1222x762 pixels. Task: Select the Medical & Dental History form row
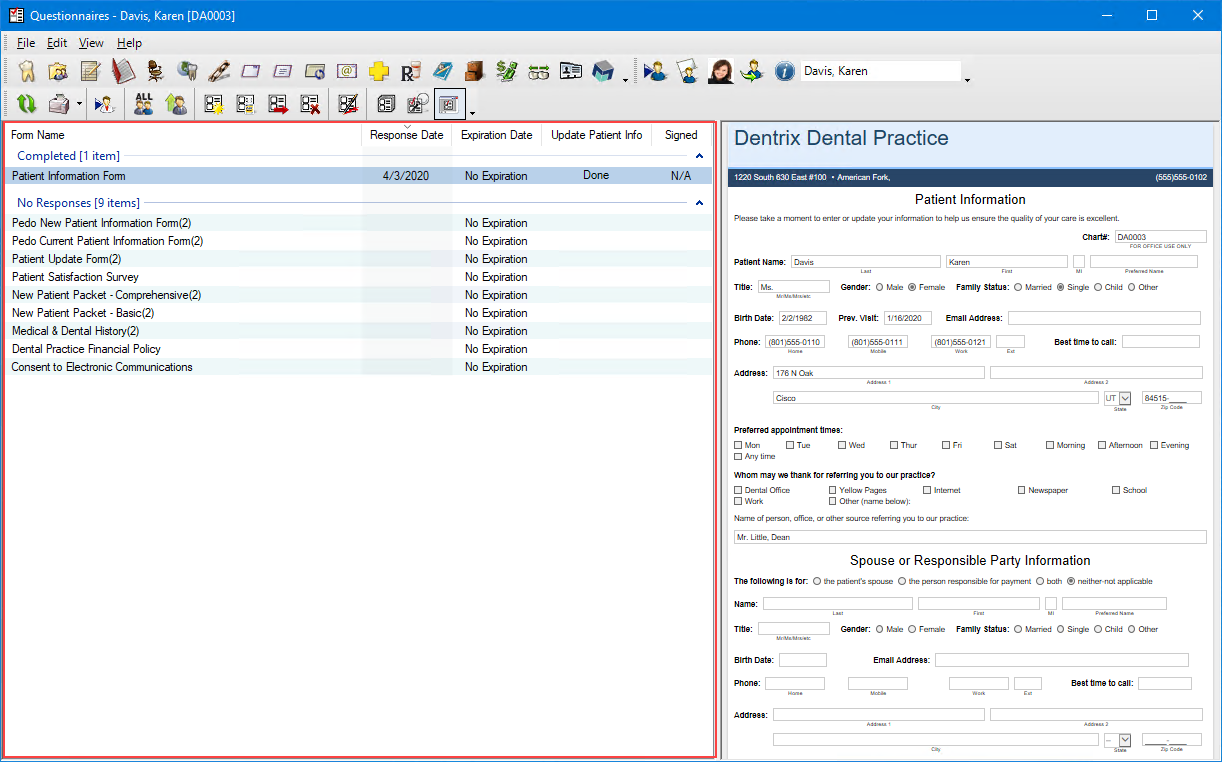point(76,330)
